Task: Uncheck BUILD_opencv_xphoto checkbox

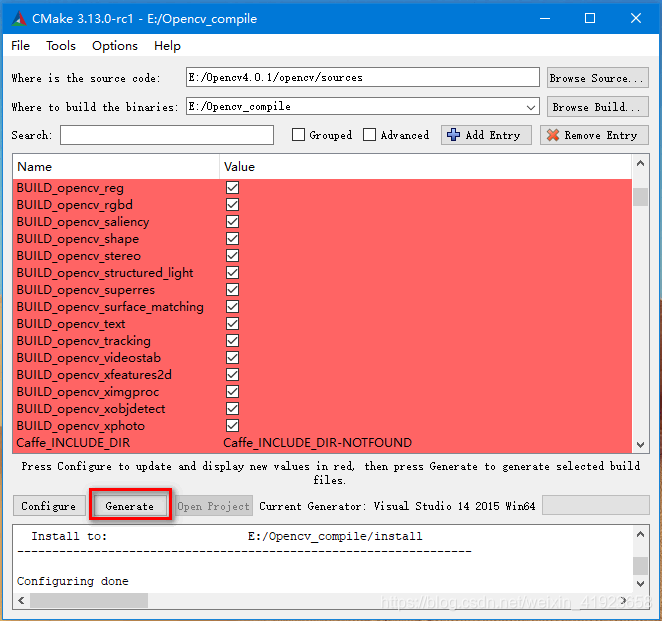Action: tap(232, 426)
